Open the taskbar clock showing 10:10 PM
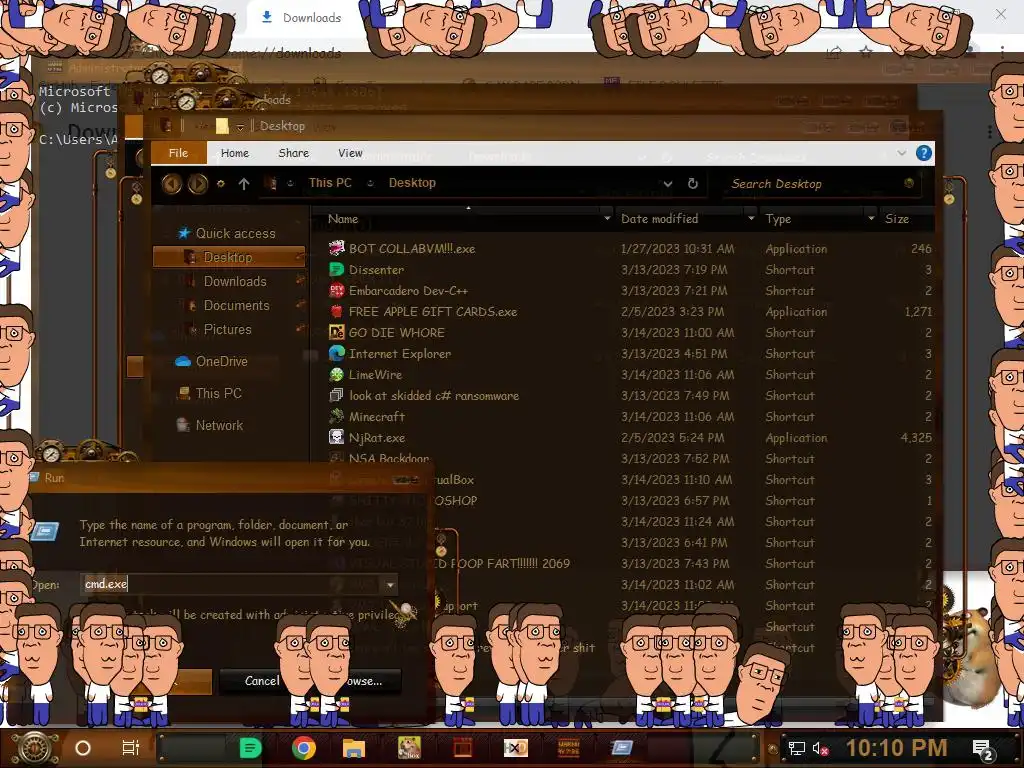 click(897, 748)
